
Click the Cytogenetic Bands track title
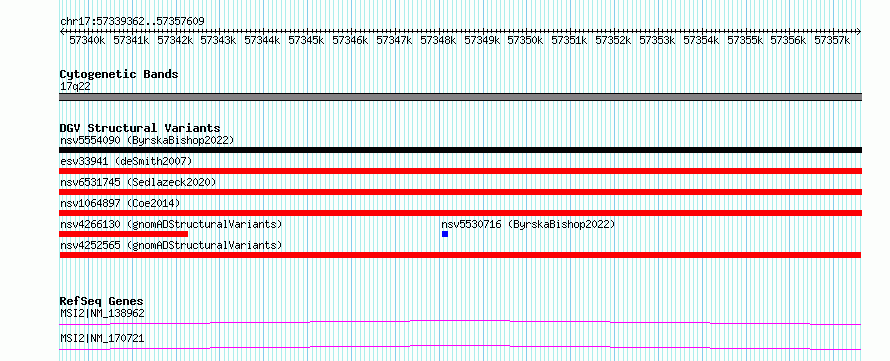click(119, 74)
